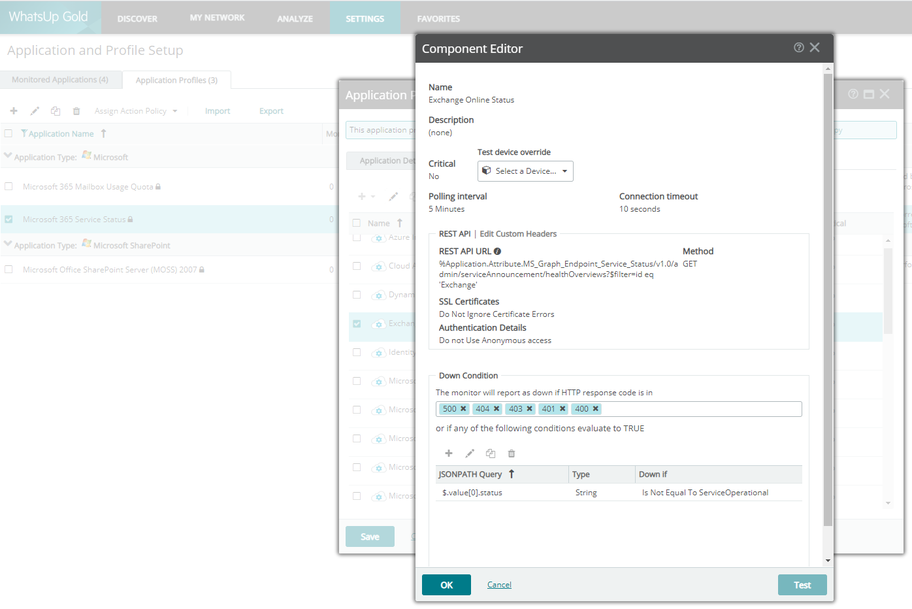Uncheck the Exchange component row checkbox

click(x=357, y=323)
